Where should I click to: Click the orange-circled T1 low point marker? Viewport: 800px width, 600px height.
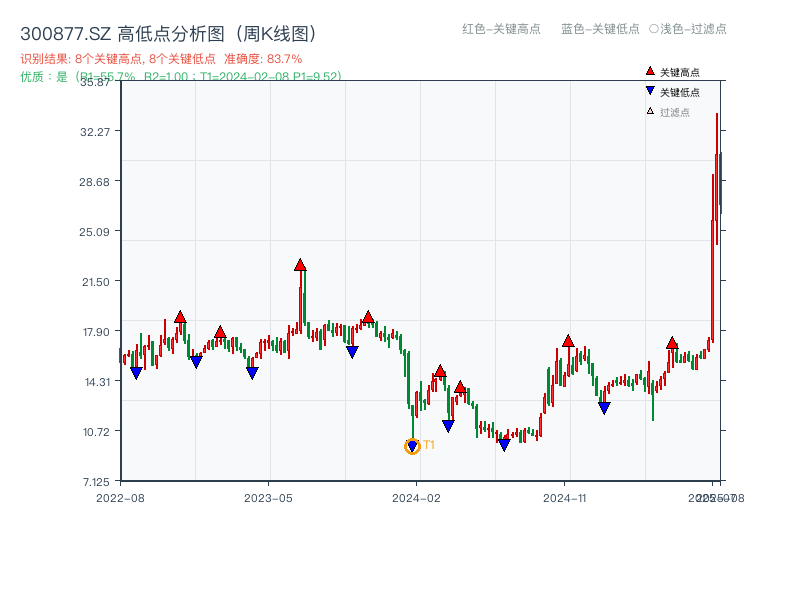(x=412, y=447)
